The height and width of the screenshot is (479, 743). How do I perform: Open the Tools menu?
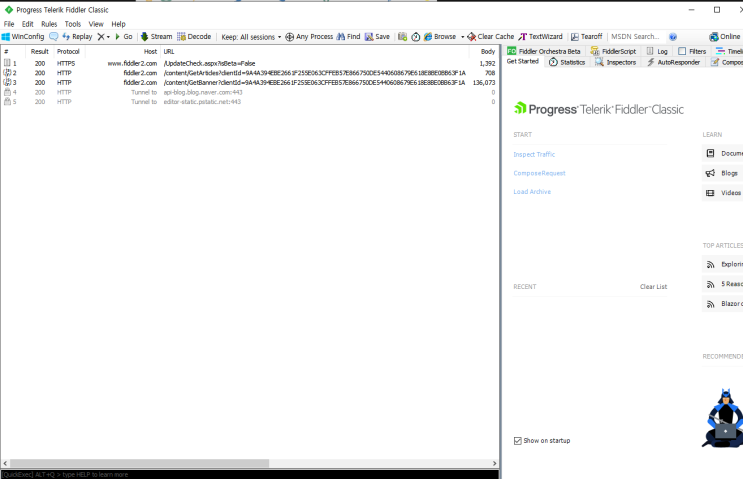tap(72, 24)
